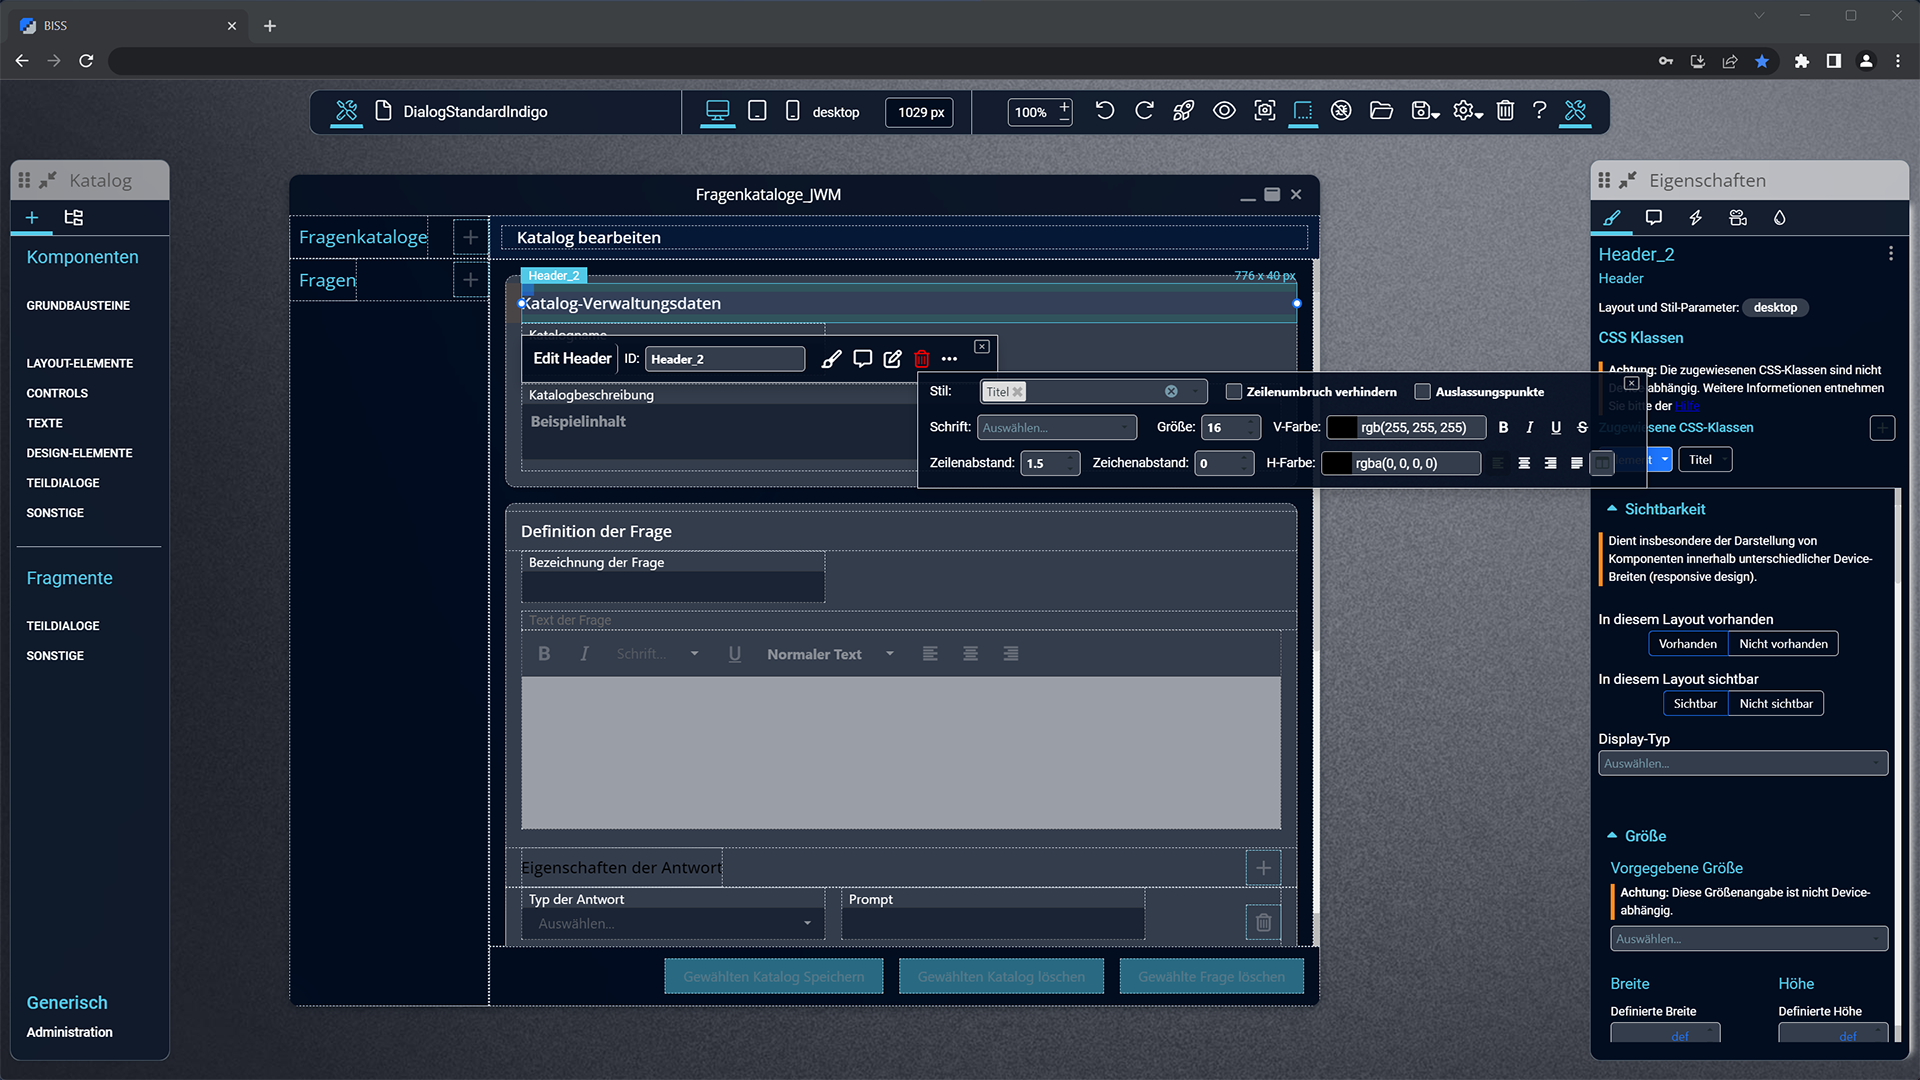1920x1080 pixels.
Task: Click the lightning bolt events tab
Action: tap(1696, 218)
